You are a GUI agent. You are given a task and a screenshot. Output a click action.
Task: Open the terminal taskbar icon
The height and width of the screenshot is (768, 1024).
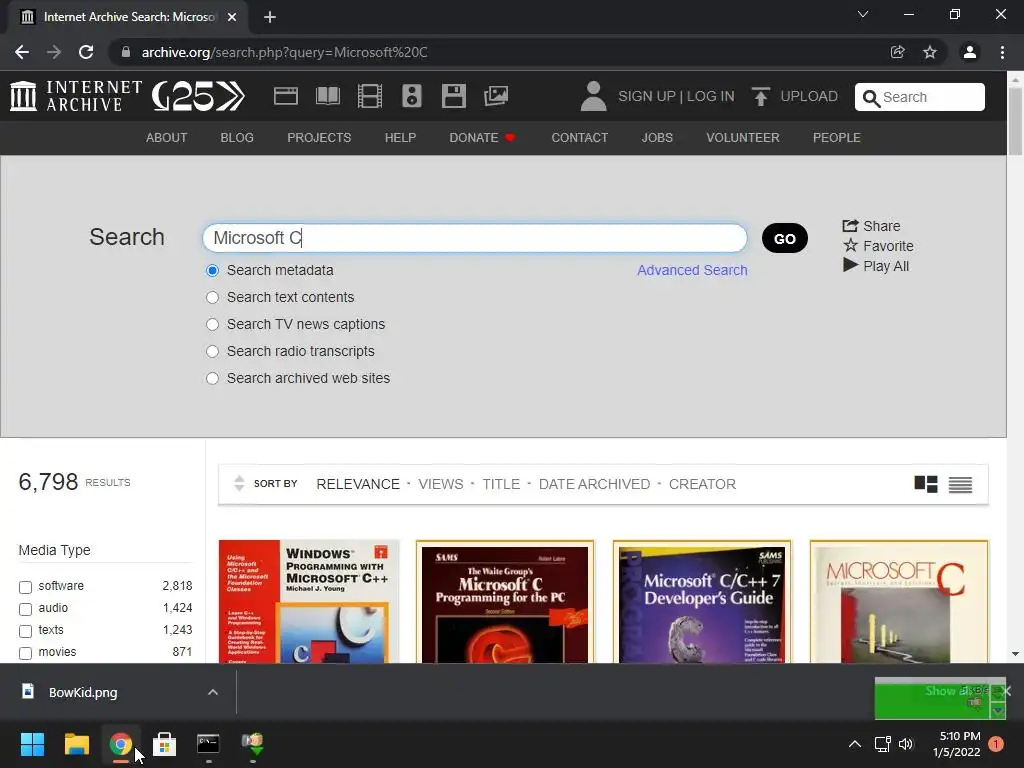click(x=208, y=744)
